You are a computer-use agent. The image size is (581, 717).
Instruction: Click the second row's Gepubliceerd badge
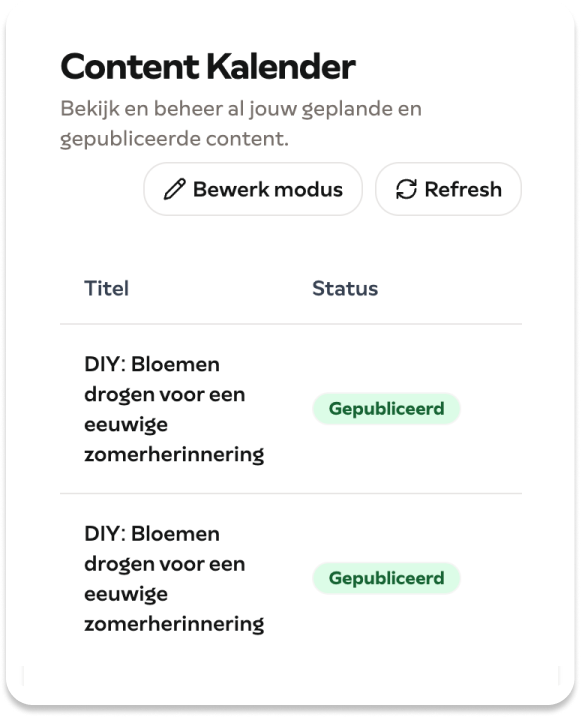pyautogui.click(x=386, y=578)
